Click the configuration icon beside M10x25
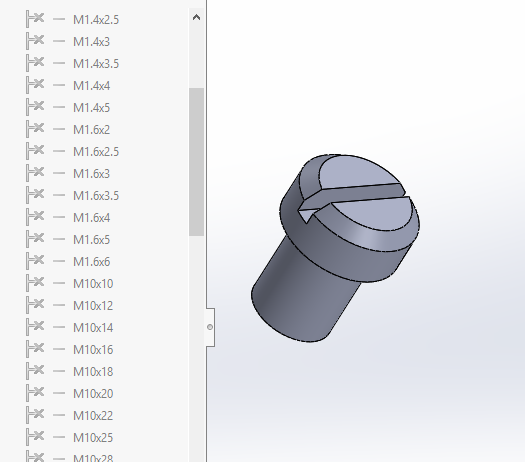The height and width of the screenshot is (462, 525). 35,437
